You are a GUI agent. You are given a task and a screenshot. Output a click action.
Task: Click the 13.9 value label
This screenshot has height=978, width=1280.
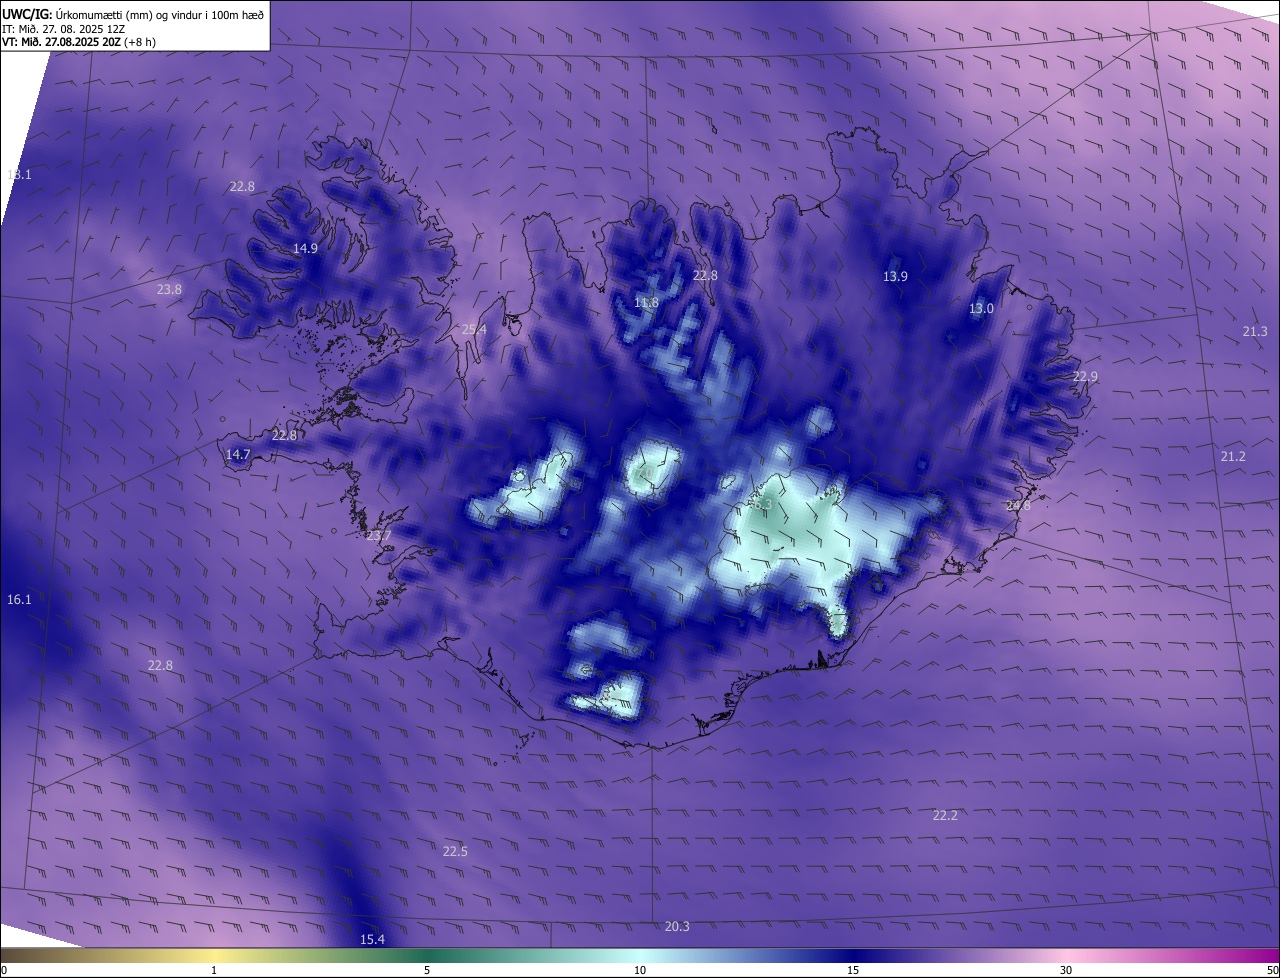895,276
